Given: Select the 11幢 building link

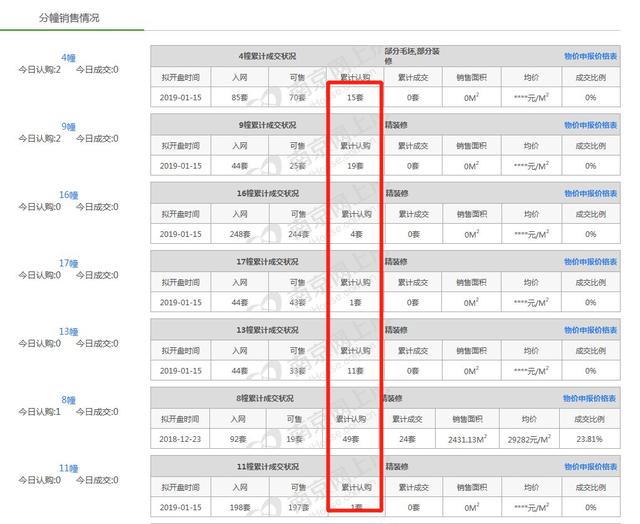Looking at the screenshot, I should pos(68,468).
